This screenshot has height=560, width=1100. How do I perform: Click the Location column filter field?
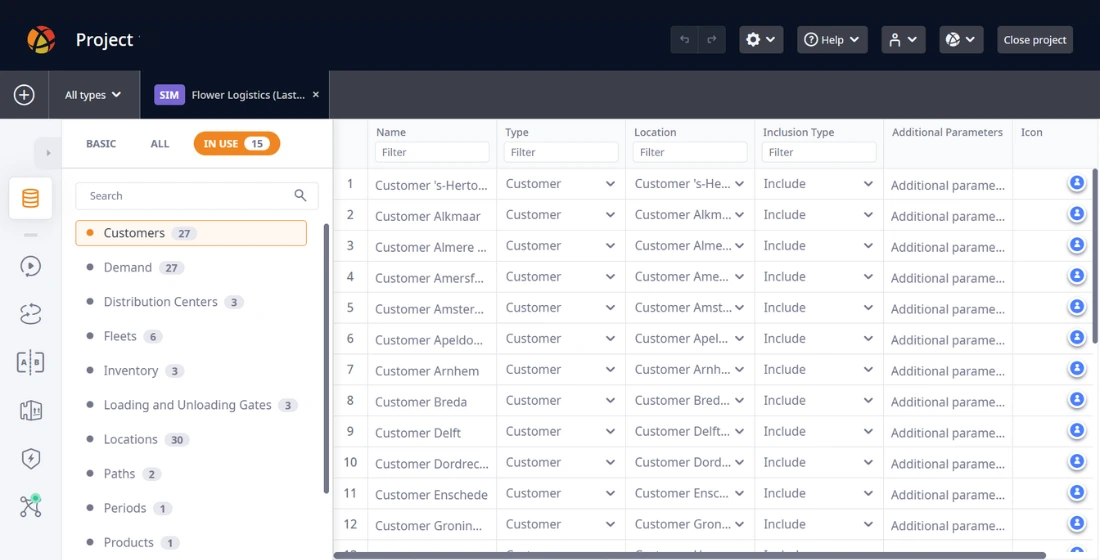[x=690, y=152]
